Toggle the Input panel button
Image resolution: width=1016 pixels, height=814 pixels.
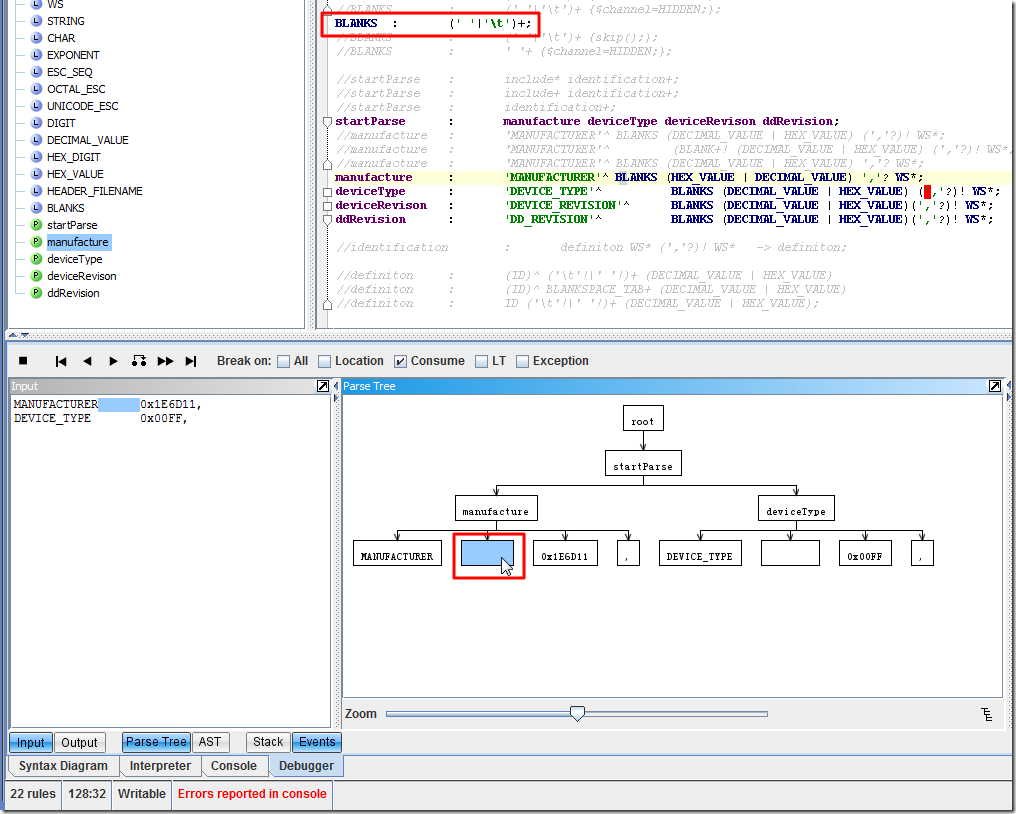point(30,742)
